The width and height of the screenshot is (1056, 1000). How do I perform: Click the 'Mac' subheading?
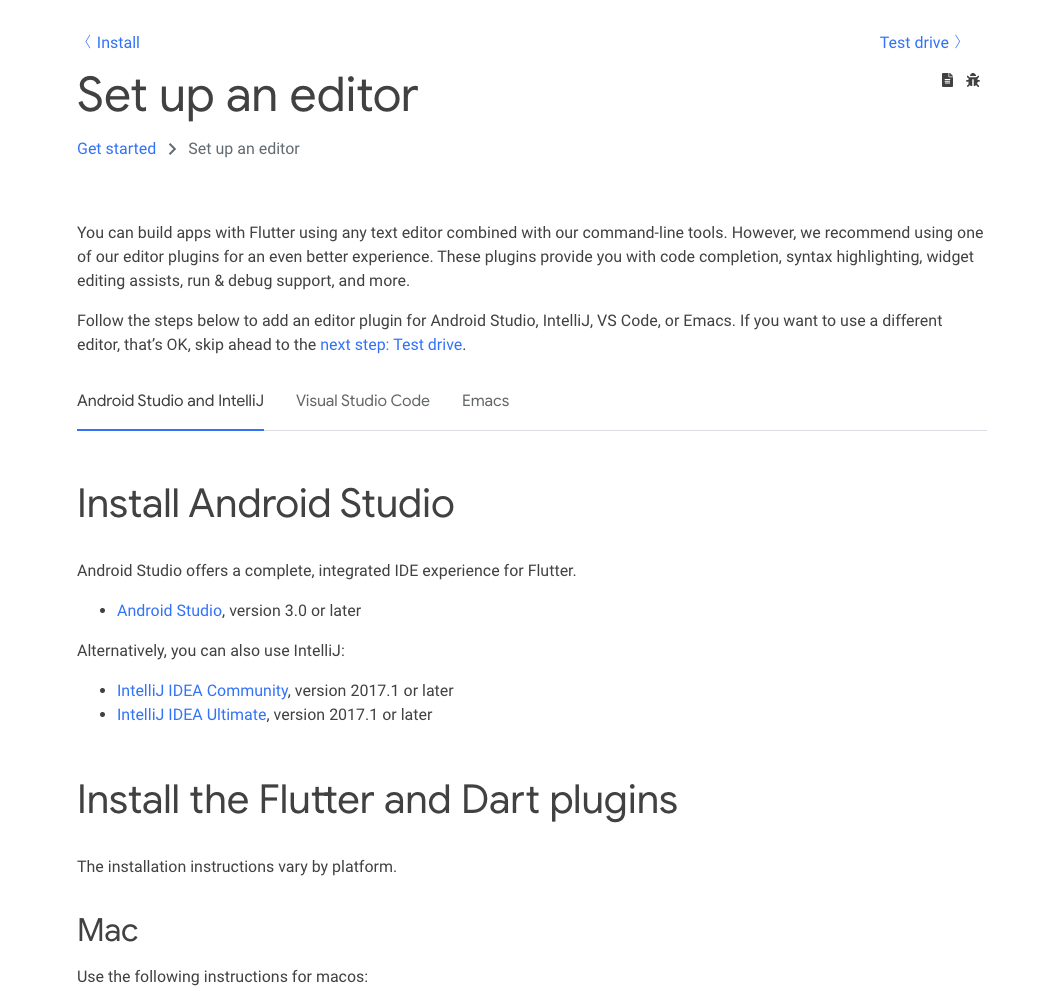pyautogui.click(x=108, y=930)
